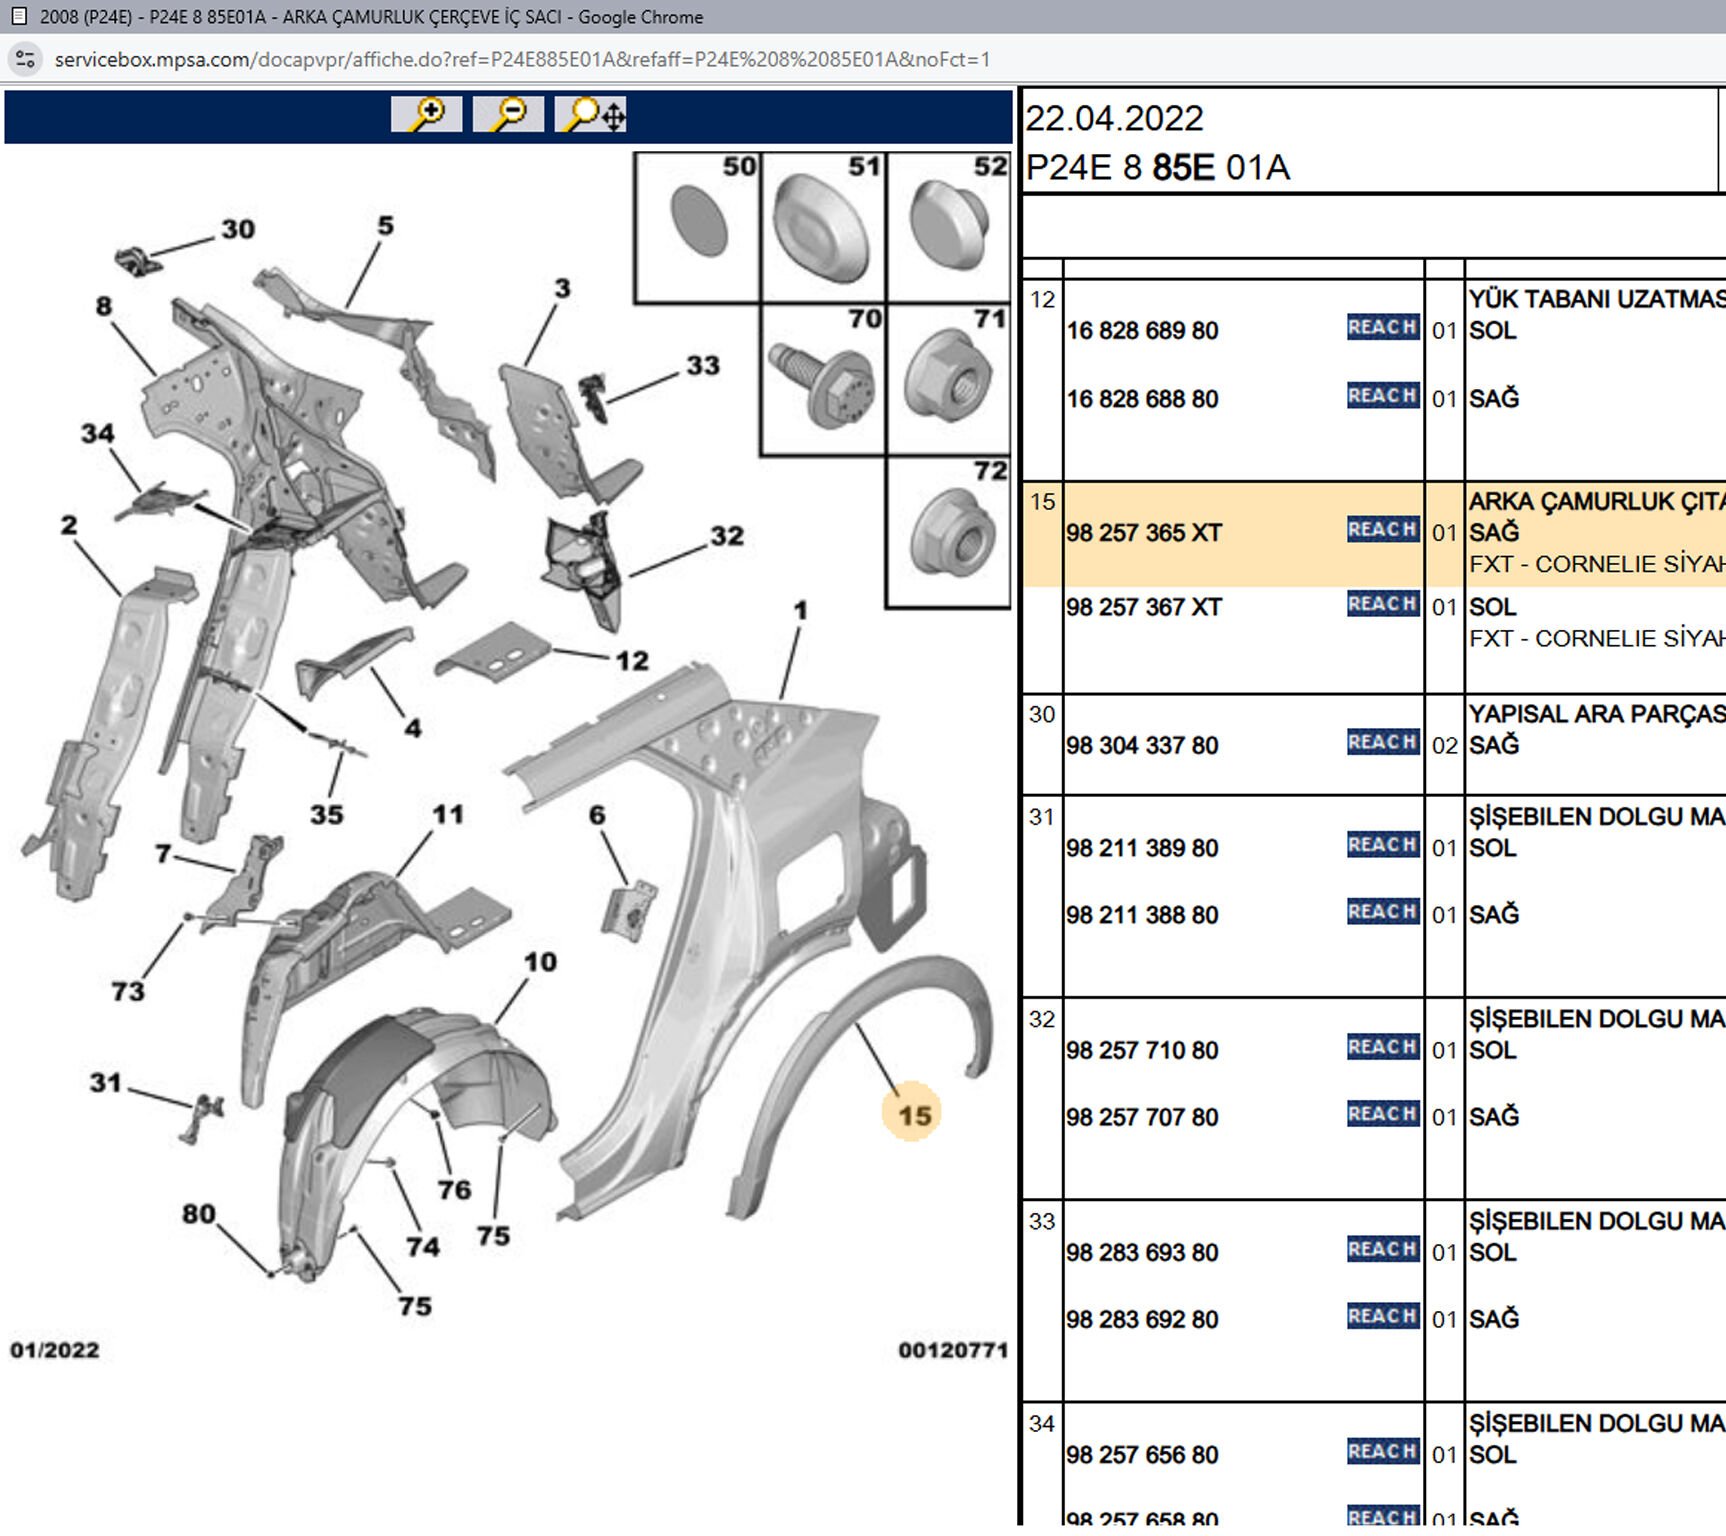Open the site information icon in address bar
The image size is (1726, 1536).
tap(25, 59)
